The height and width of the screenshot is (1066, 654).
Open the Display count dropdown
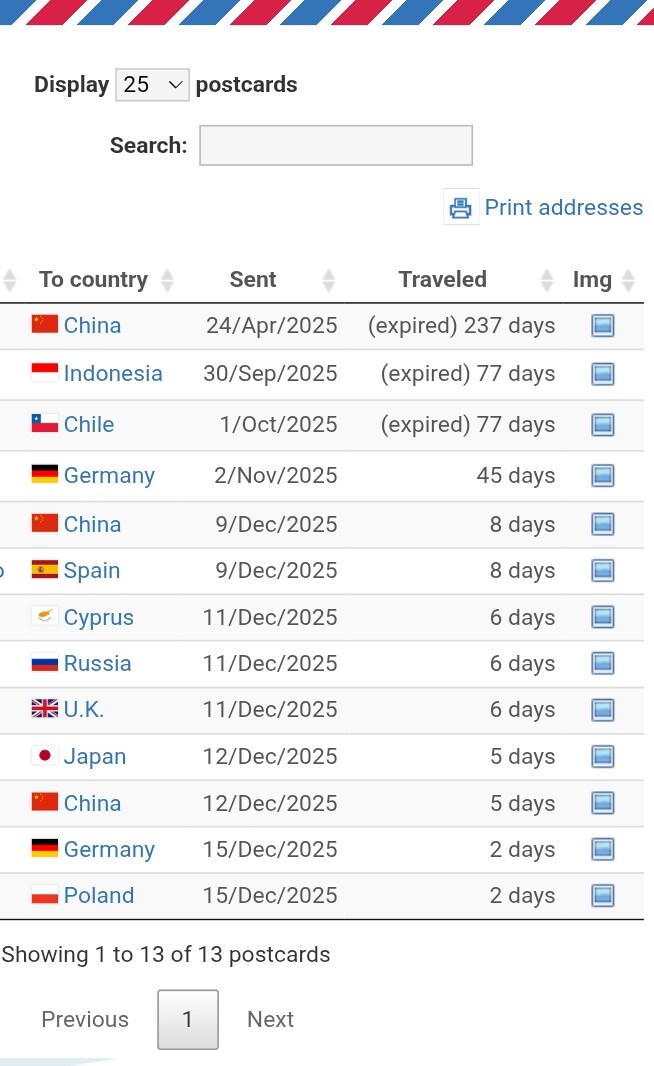pyautogui.click(x=152, y=85)
